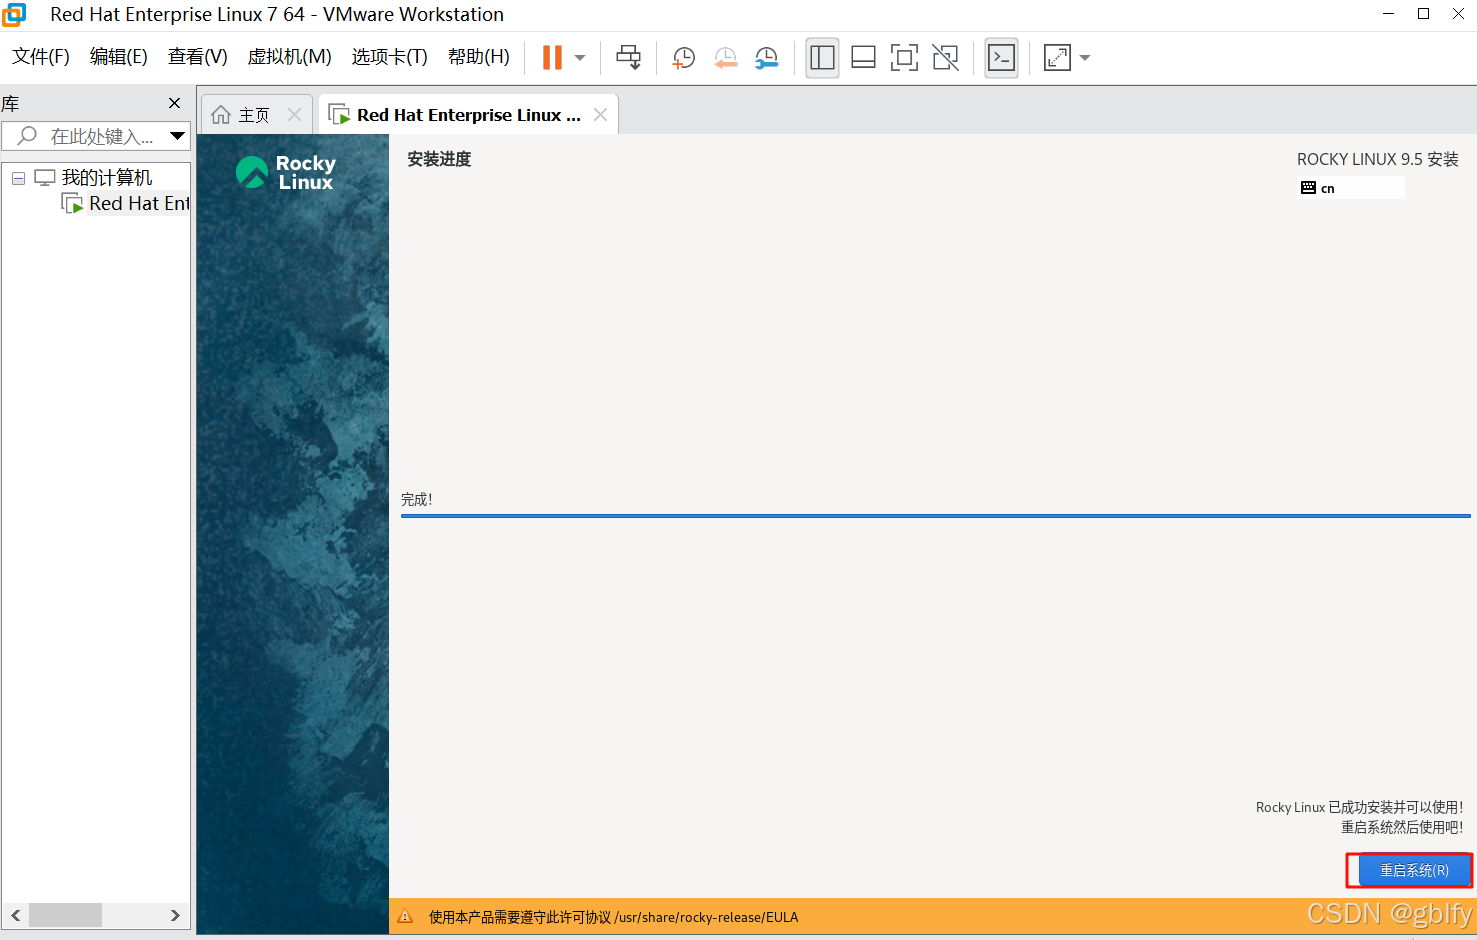Pause the virtual machine

(552, 57)
